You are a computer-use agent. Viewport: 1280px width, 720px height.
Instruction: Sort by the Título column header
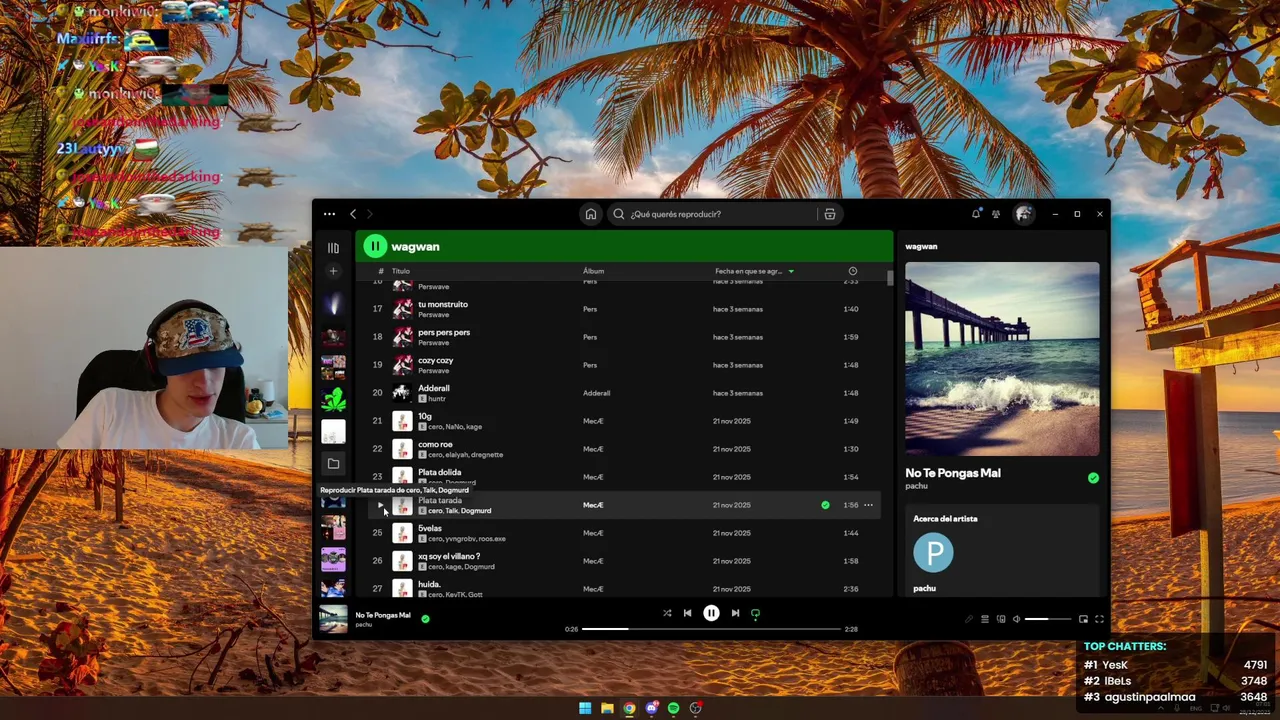coord(401,271)
